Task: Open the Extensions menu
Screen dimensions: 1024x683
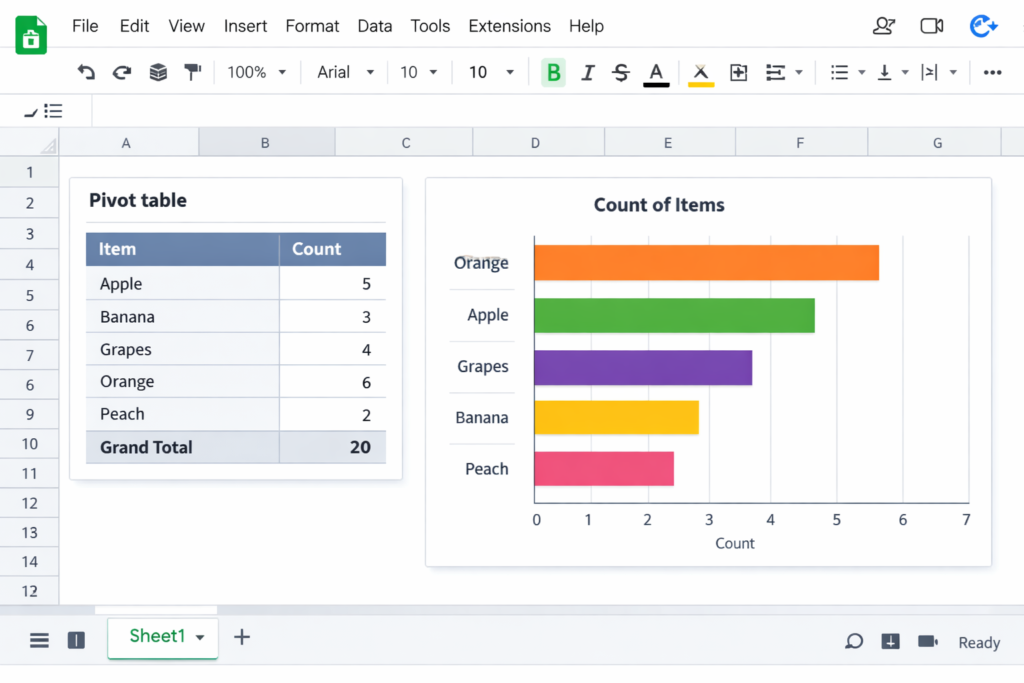Action: (509, 26)
